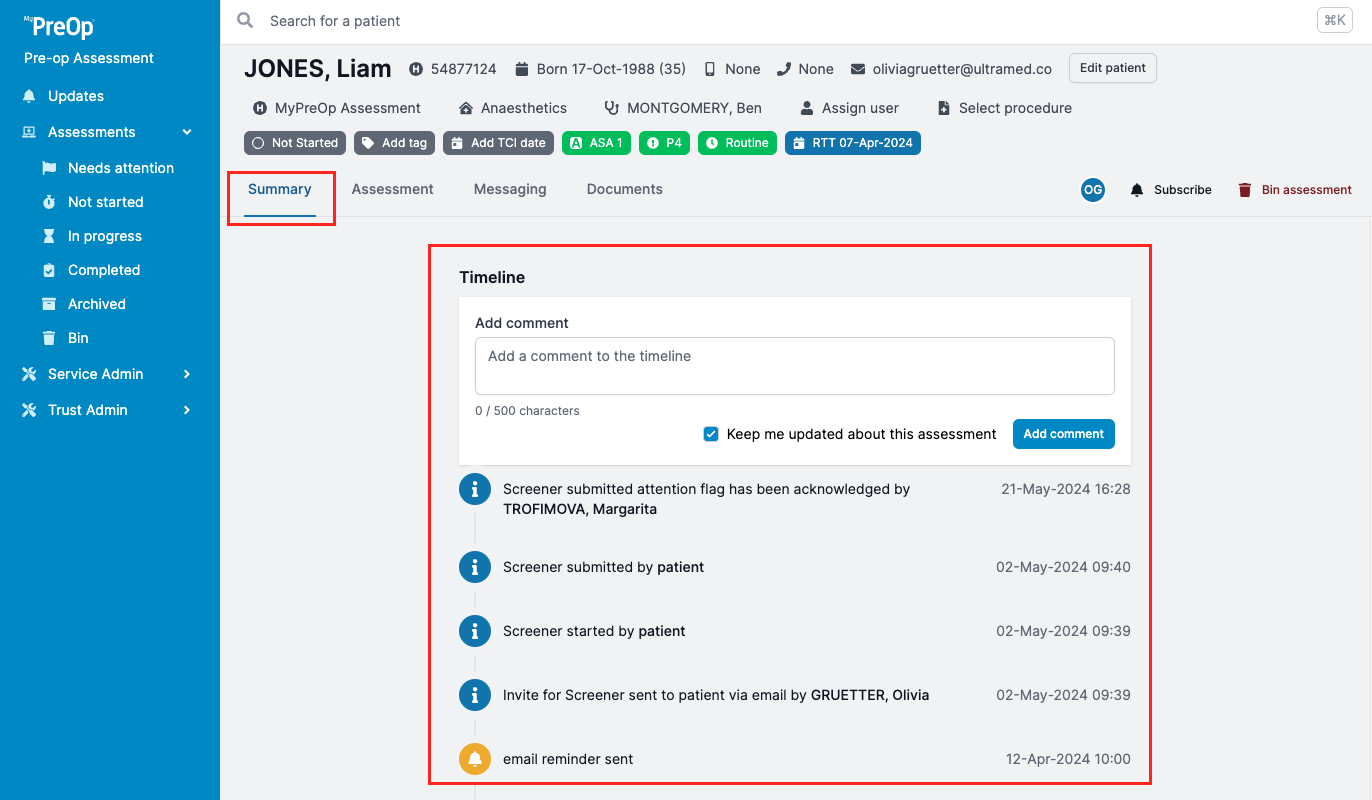
Task: Expand the Trust Admin menu chevron
Action: pos(187,410)
